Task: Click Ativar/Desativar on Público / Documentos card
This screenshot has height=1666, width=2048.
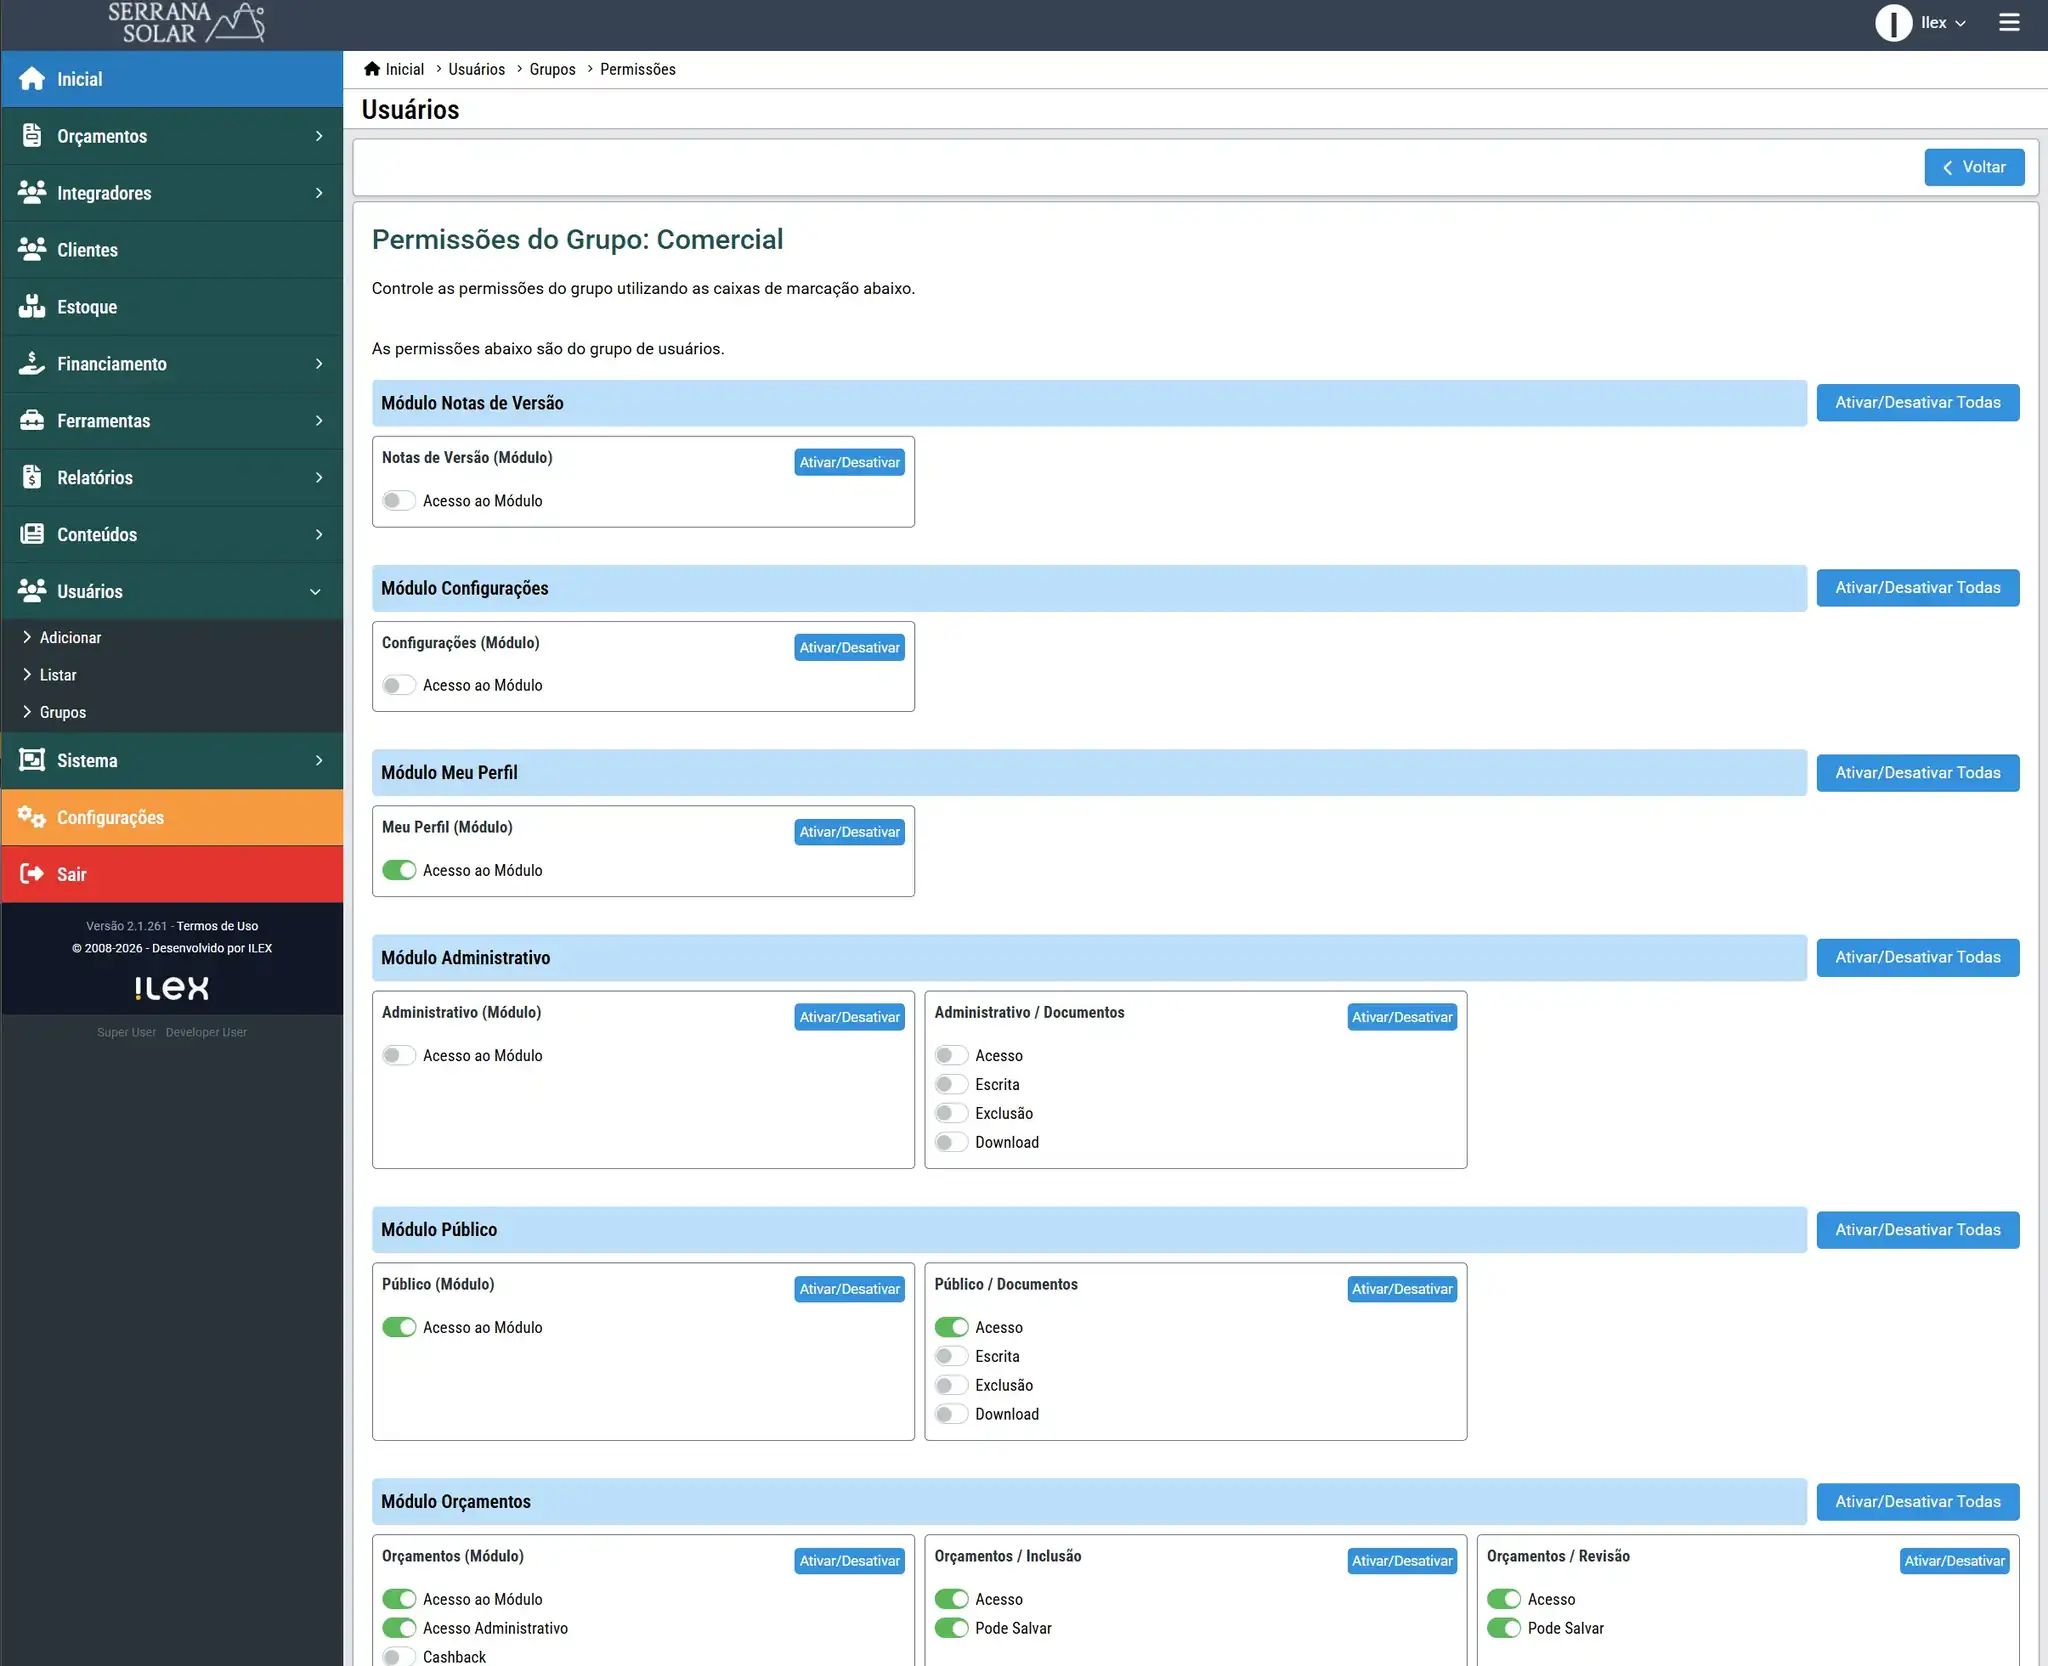Action: point(1402,1289)
